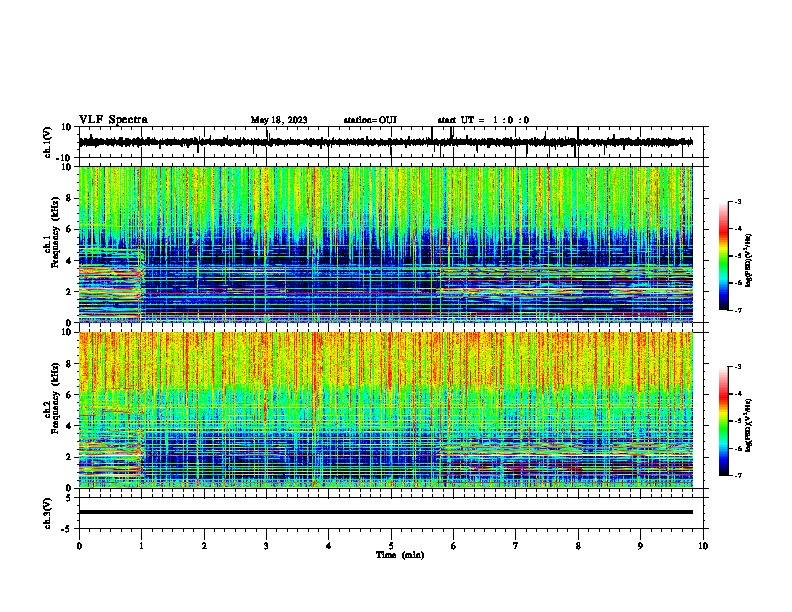Click the "Time (min)" axis label
Viewport: 792px width, 612px height.
400,555
